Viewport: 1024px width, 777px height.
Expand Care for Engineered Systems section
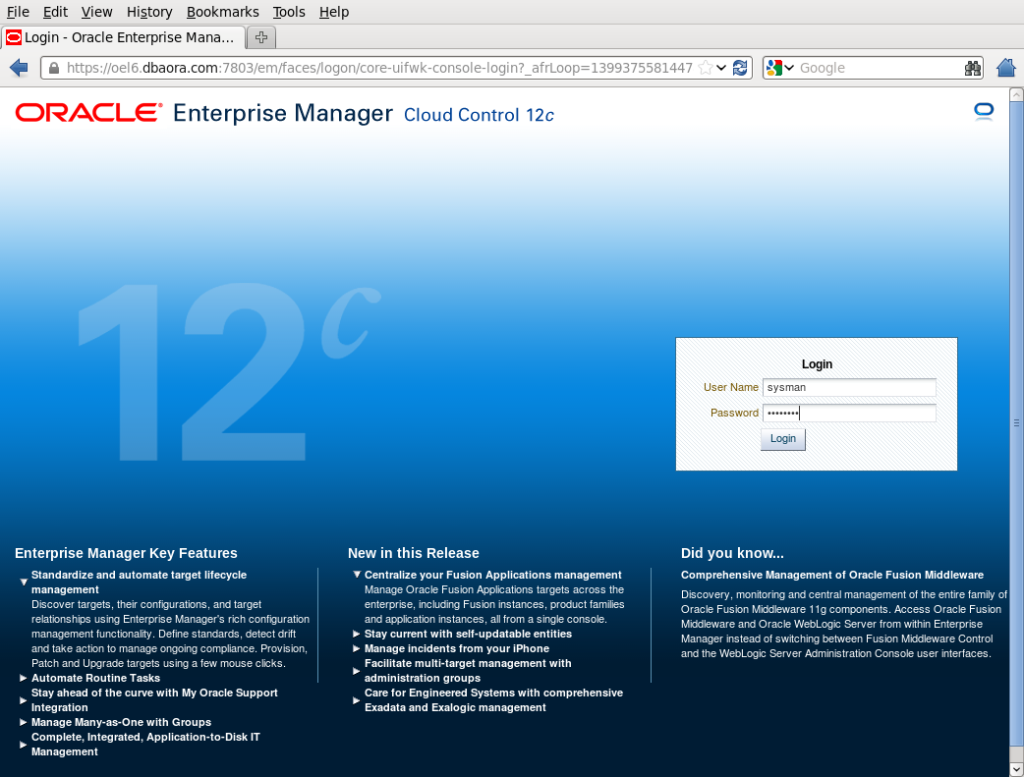(x=357, y=700)
